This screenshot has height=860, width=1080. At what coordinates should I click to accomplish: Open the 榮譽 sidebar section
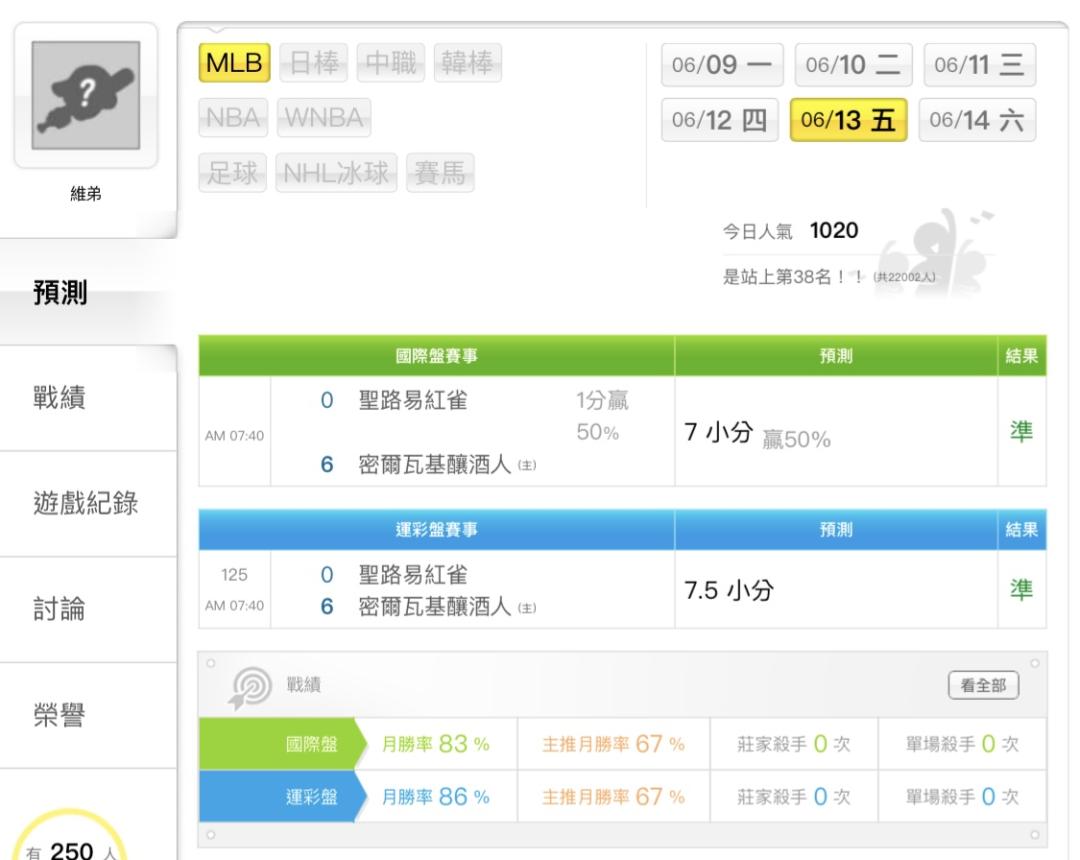[88, 715]
